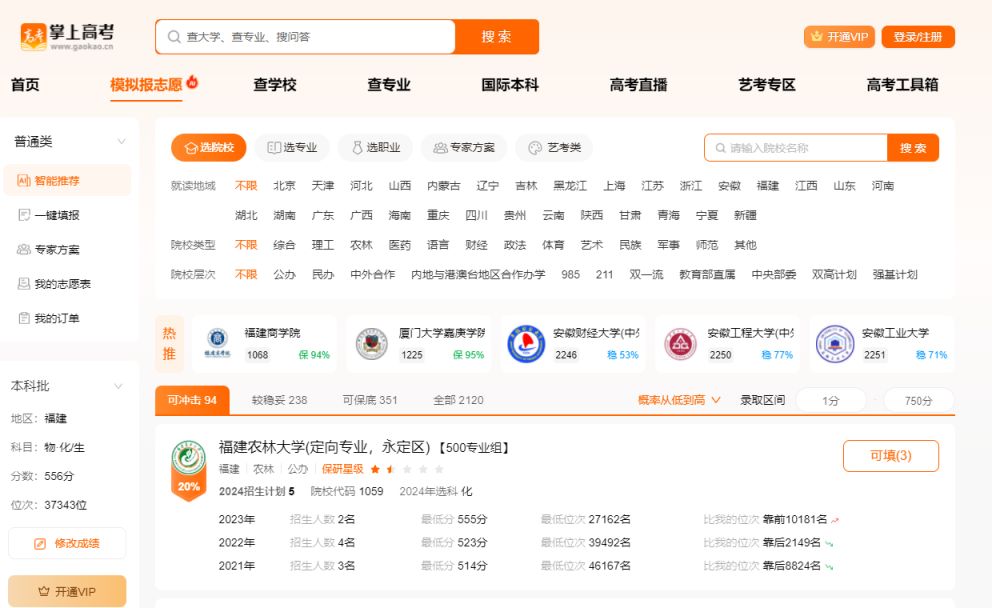This screenshot has width=992, height=608.
Task: Filter 院校类型 by 师范
Action: 707,245
